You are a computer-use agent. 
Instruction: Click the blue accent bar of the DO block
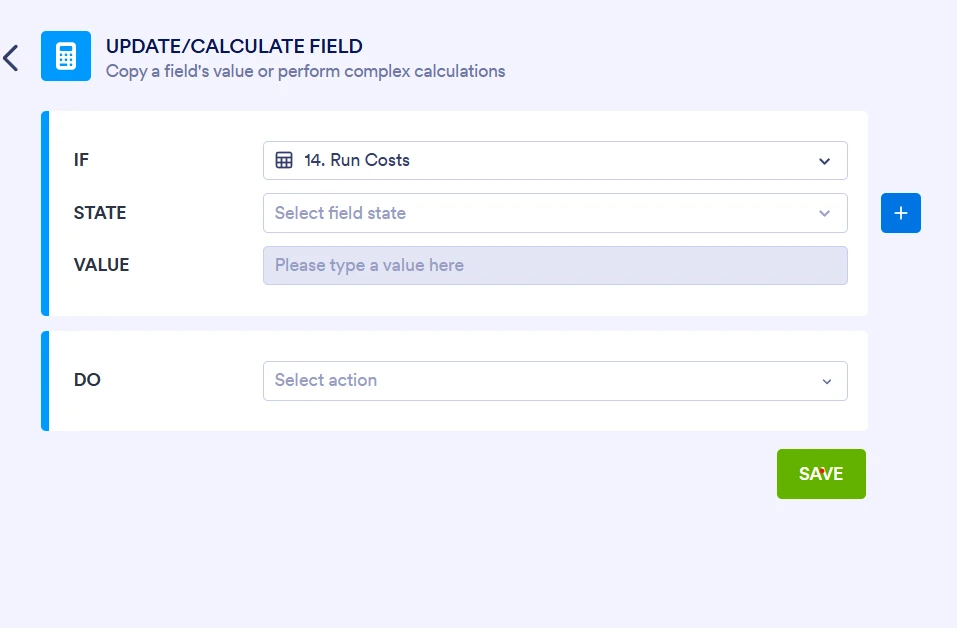tap(44, 381)
